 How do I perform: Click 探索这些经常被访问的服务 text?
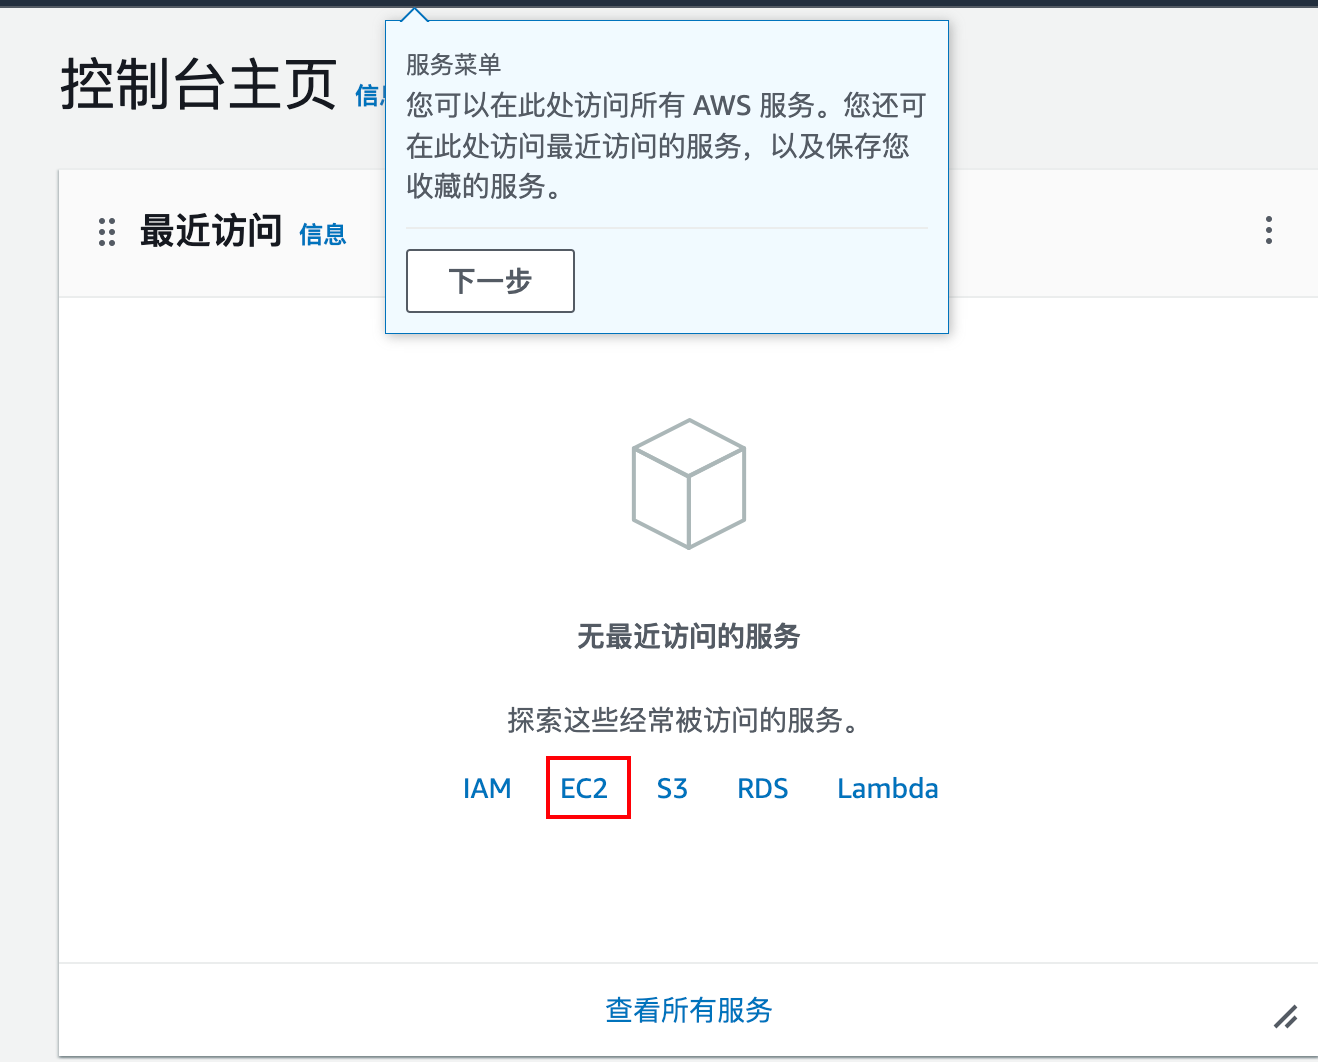[684, 720]
